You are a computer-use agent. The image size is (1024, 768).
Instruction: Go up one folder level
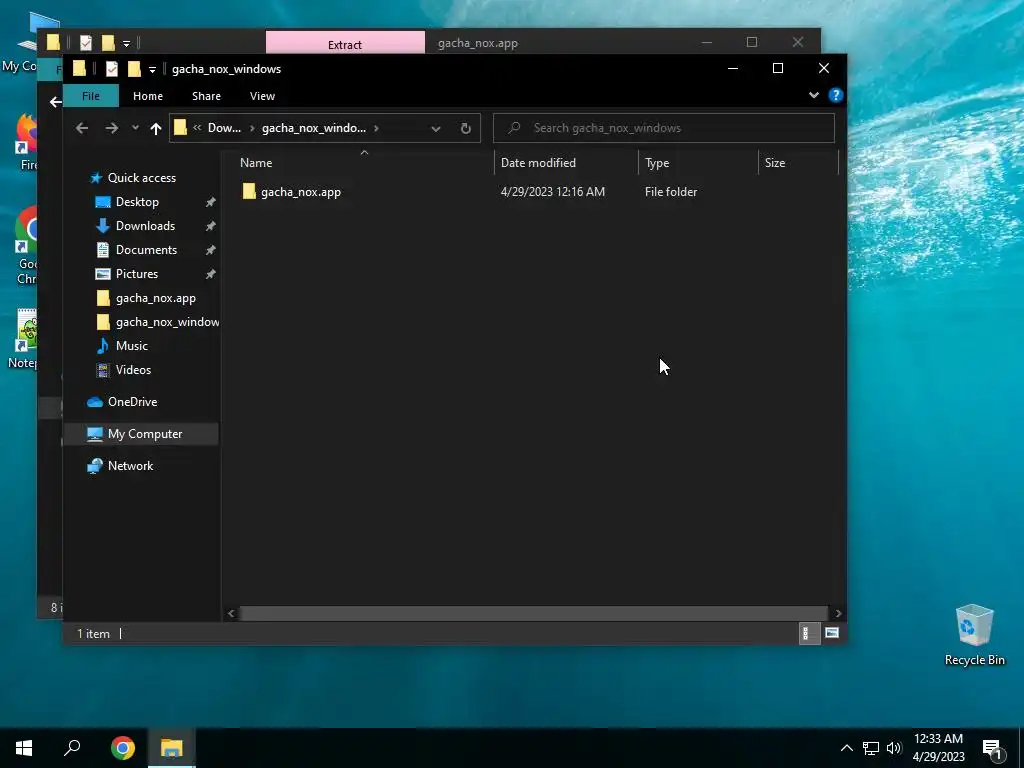[155, 129]
